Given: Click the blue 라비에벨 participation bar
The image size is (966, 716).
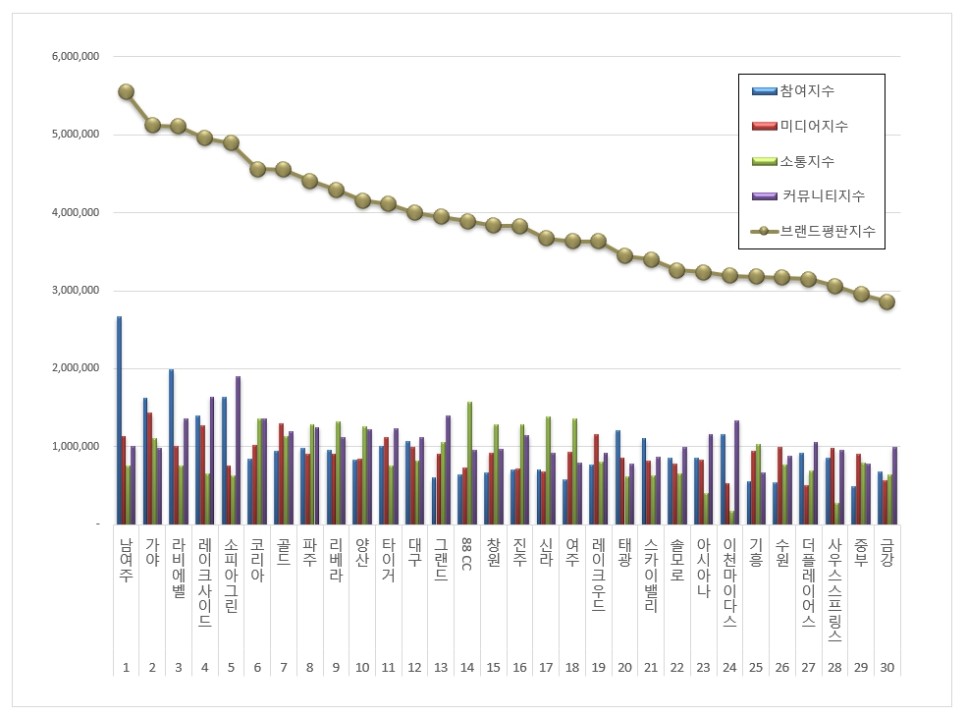Looking at the screenshot, I should 172,447.
